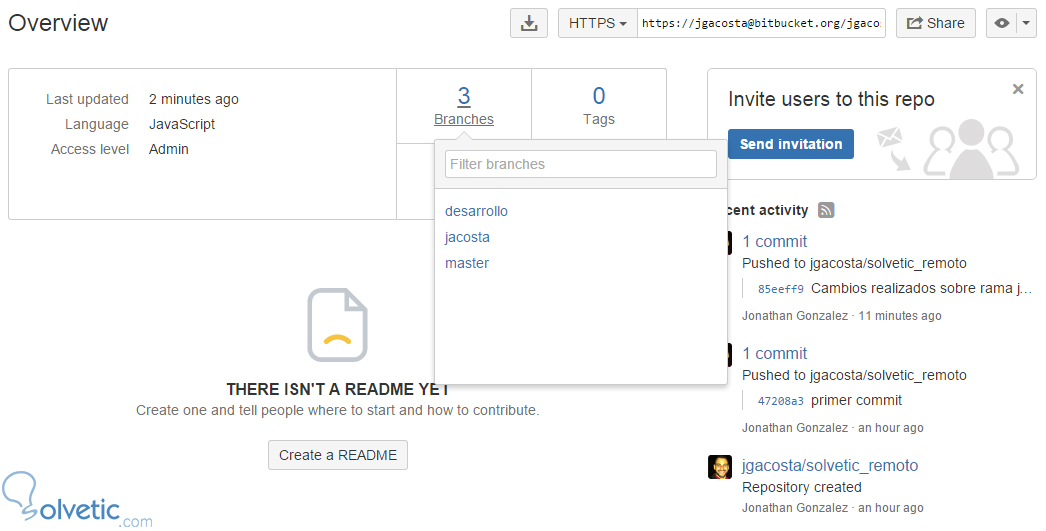Viewport: 1046px width, 531px height.
Task: Click the eye watch icon
Action: click(x=1002, y=23)
